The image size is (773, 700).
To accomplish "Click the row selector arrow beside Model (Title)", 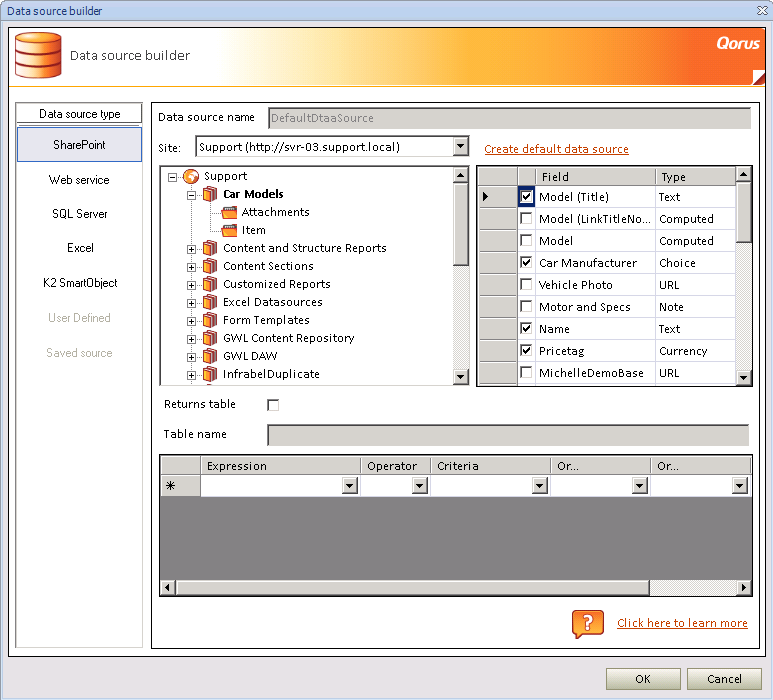I will click(486, 197).
